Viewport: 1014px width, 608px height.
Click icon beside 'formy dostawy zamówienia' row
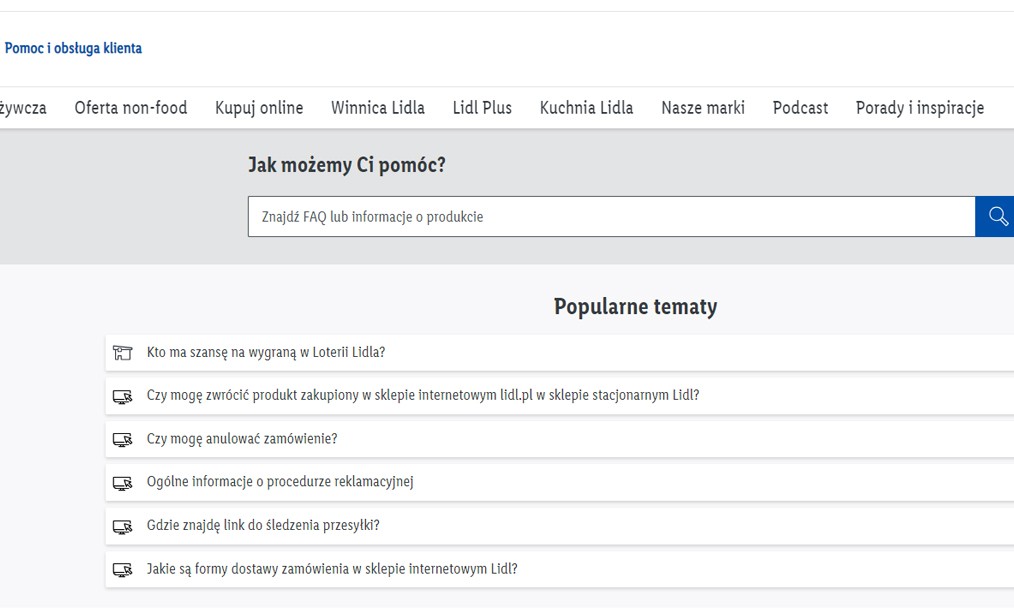(122, 569)
